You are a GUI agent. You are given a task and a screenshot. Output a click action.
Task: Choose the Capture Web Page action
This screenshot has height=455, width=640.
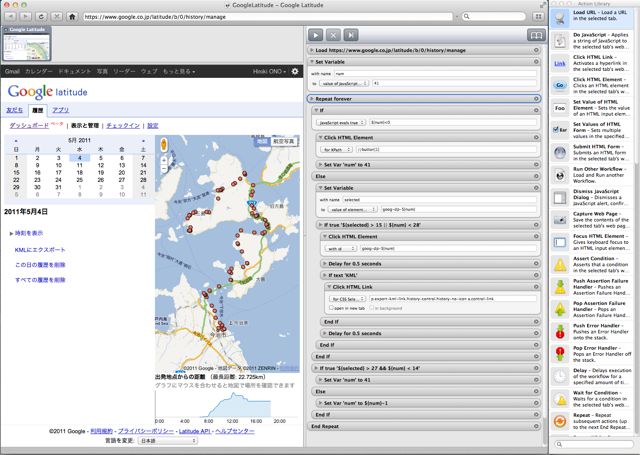coord(593,220)
